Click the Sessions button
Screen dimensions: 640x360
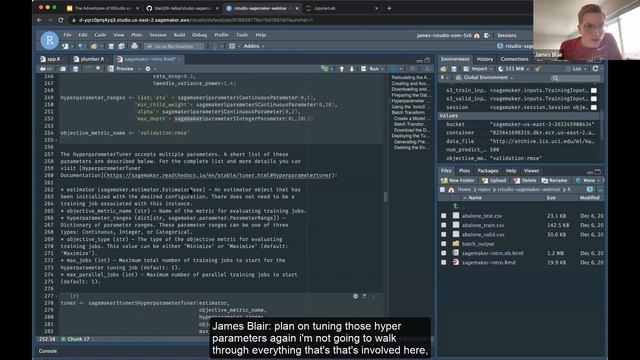coord(507,36)
